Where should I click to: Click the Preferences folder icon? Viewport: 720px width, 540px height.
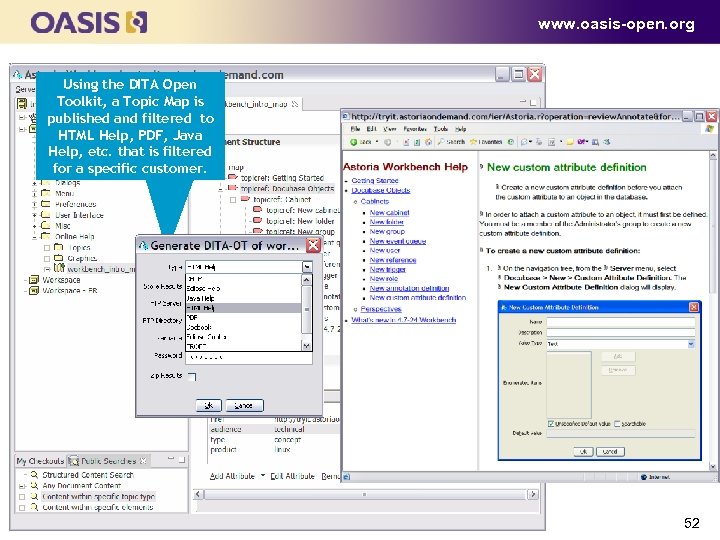(x=45, y=204)
